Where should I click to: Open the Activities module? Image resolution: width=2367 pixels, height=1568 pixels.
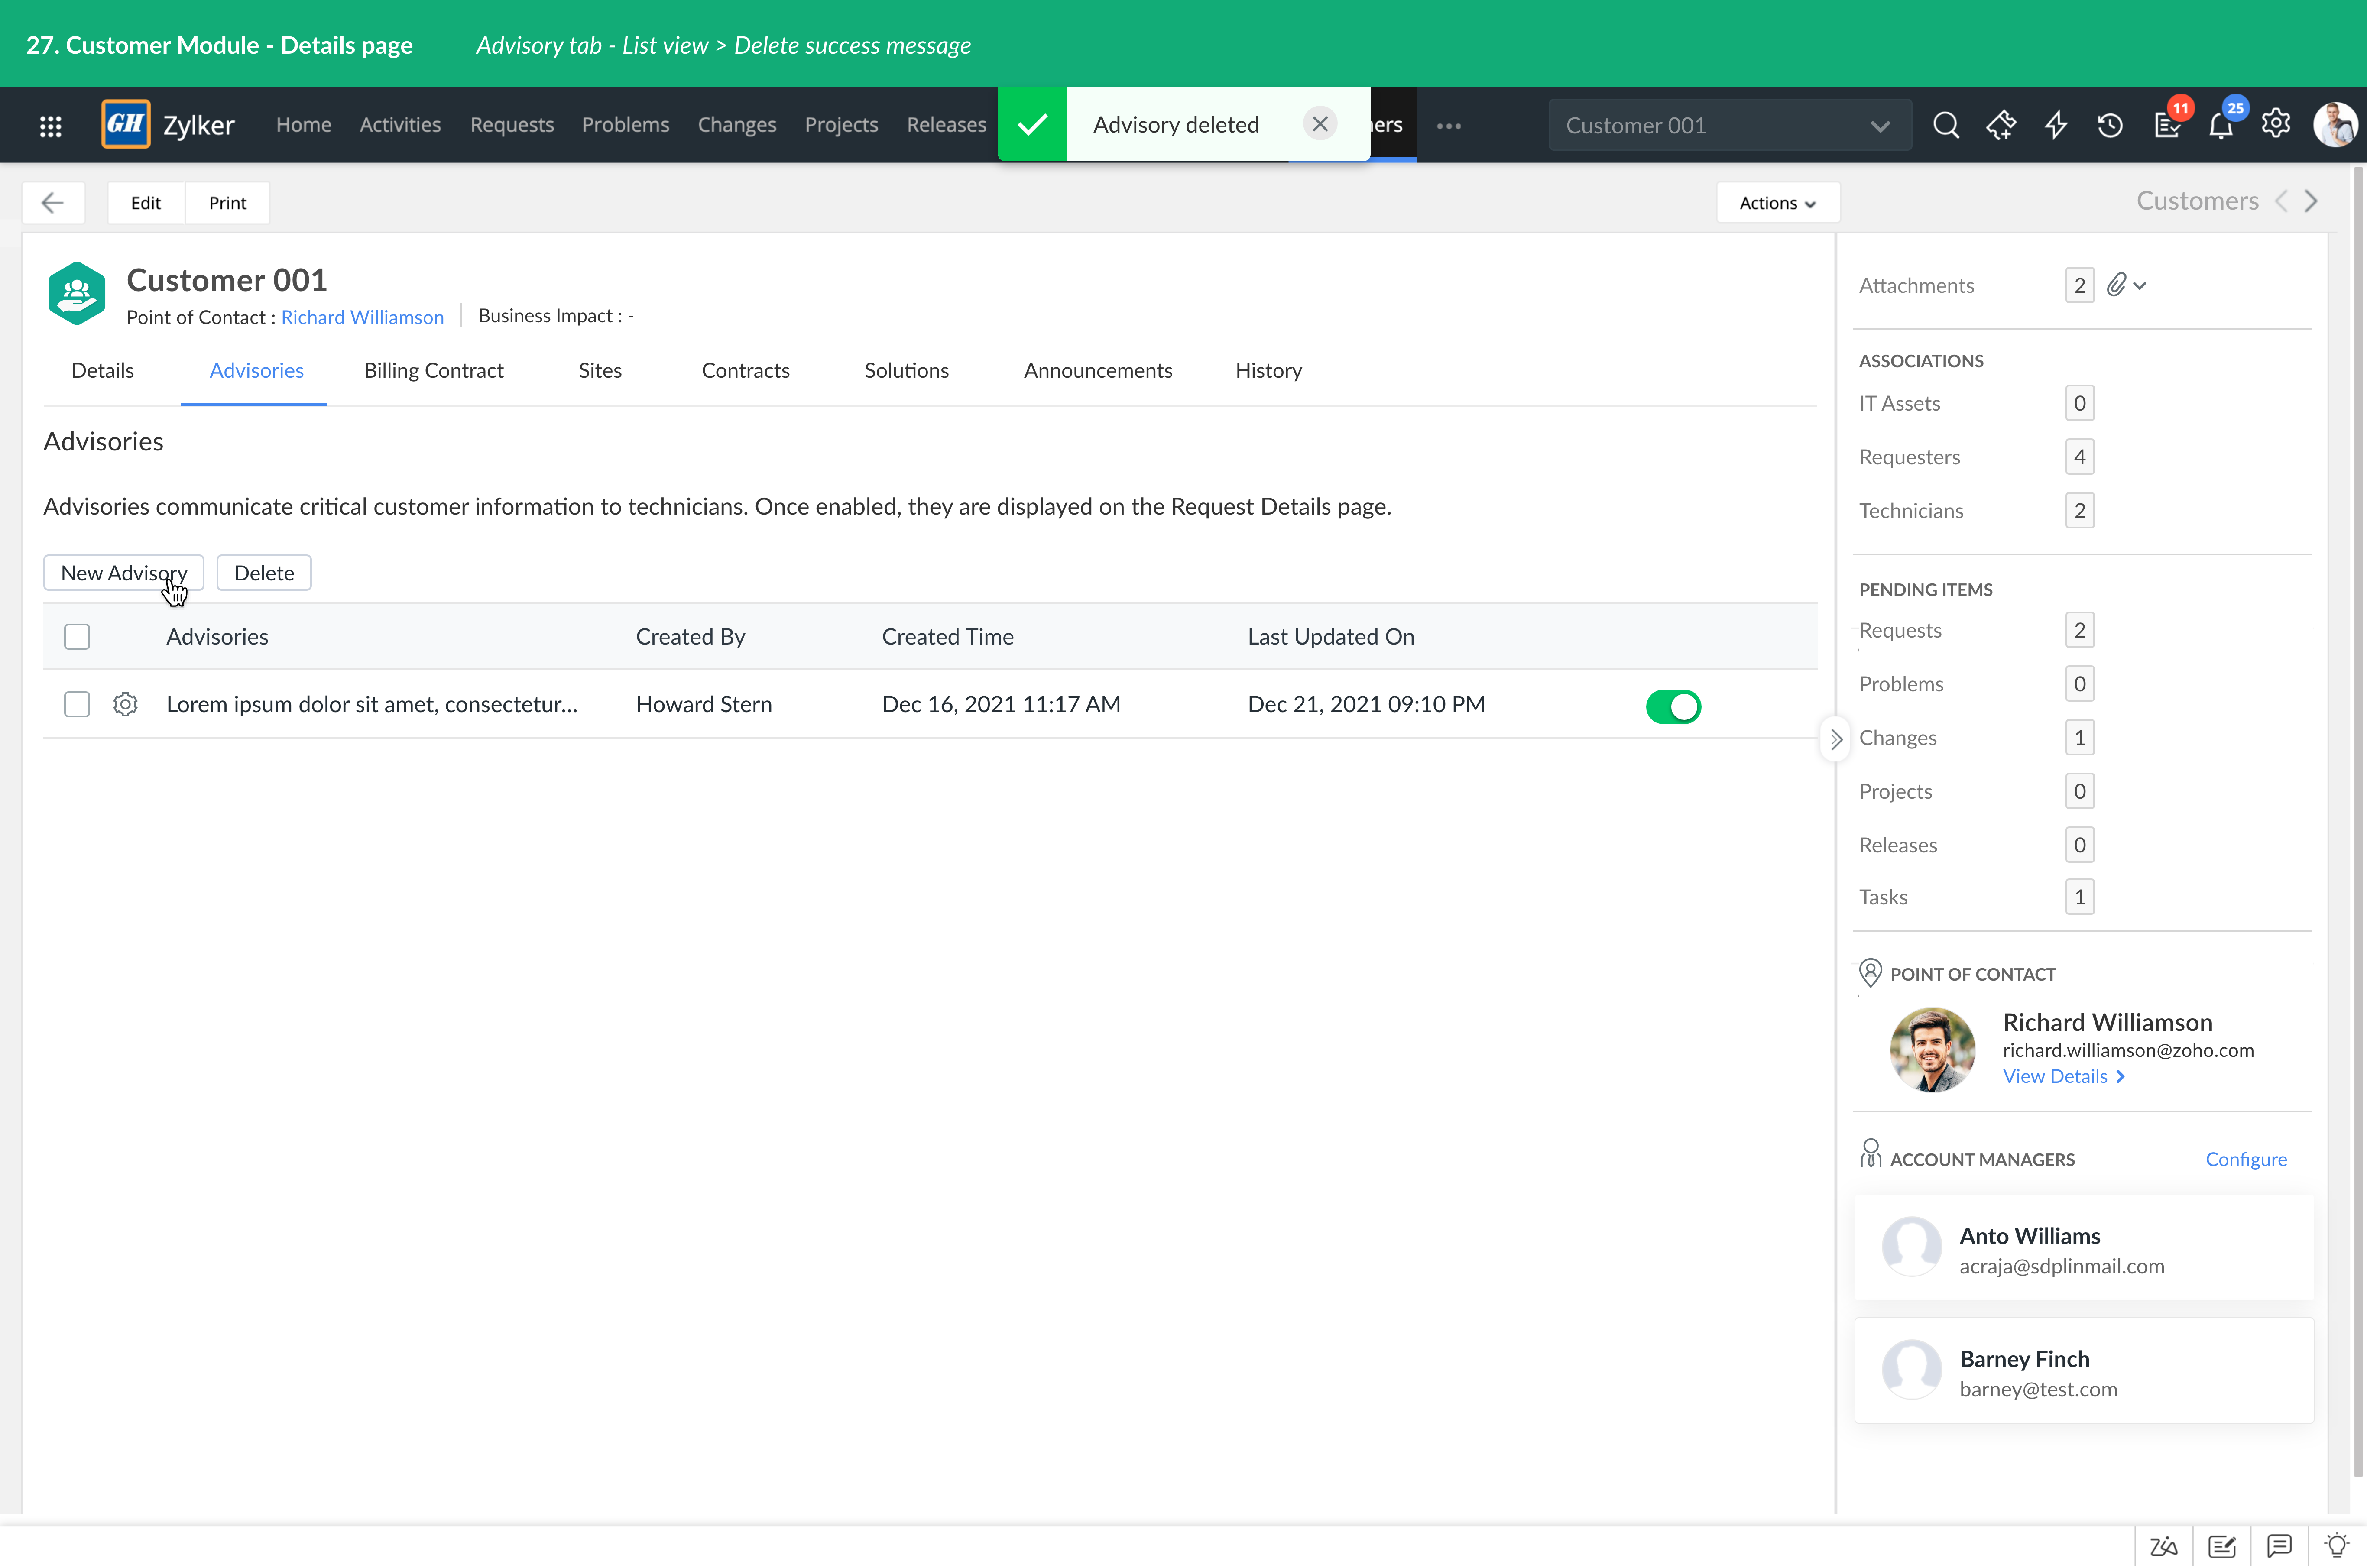400,125
